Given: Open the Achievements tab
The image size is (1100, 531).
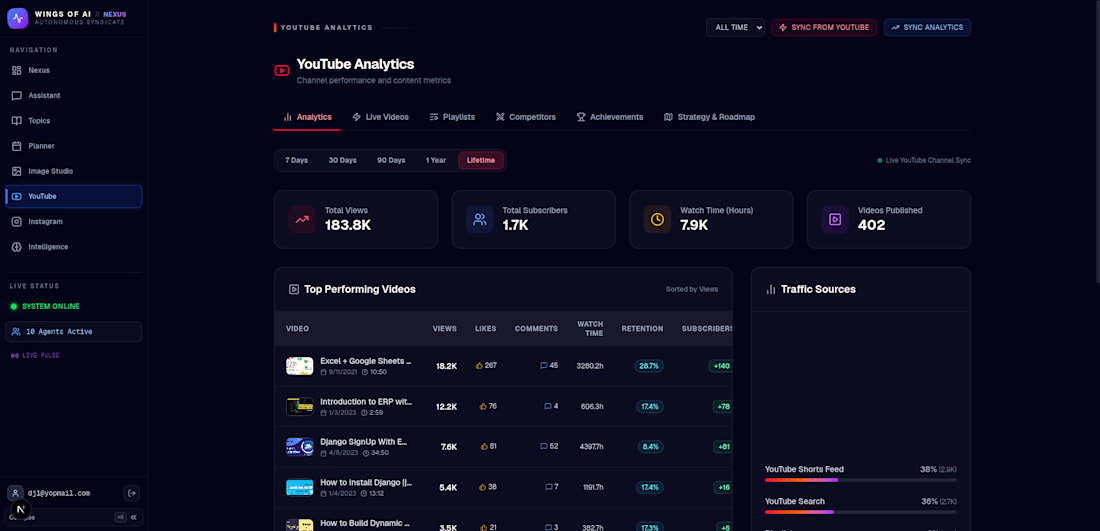Looking at the screenshot, I should tap(610, 117).
